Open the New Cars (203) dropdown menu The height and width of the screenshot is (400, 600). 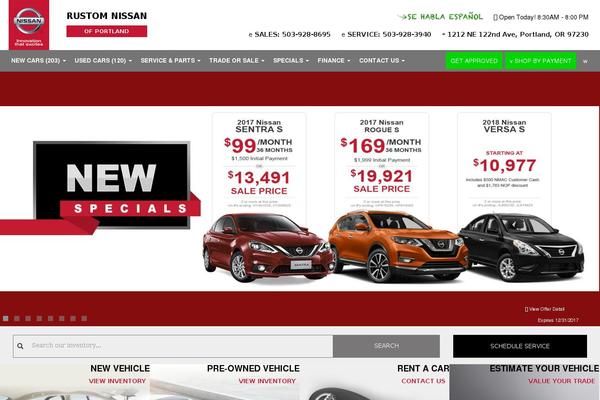[x=38, y=60]
